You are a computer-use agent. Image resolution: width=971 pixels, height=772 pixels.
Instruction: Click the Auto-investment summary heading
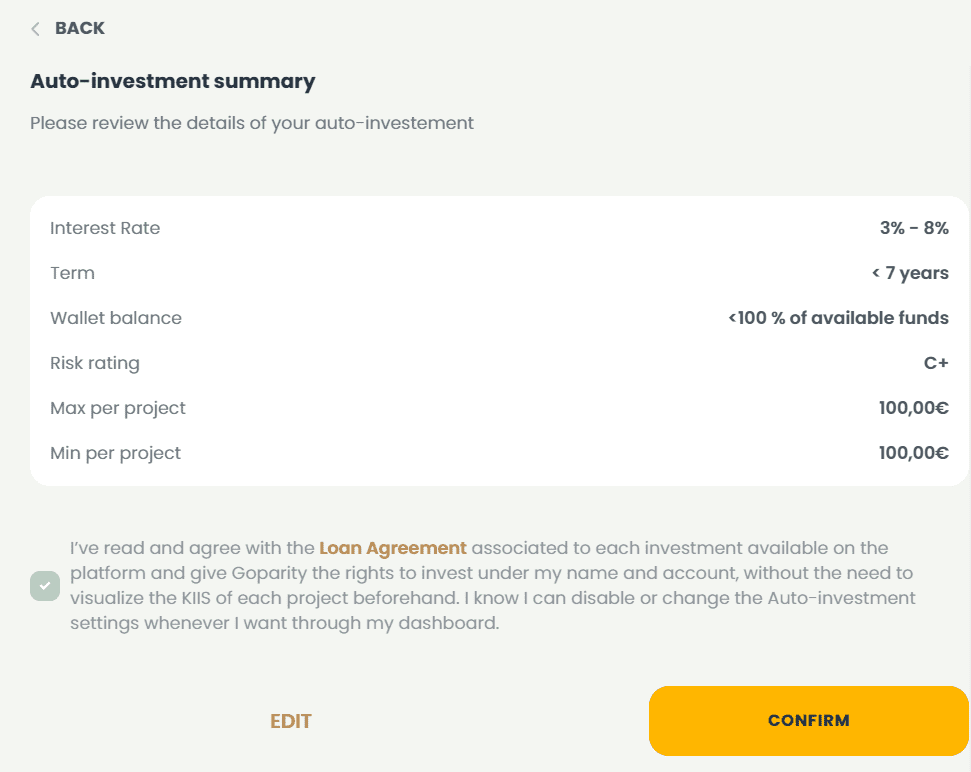(173, 82)
